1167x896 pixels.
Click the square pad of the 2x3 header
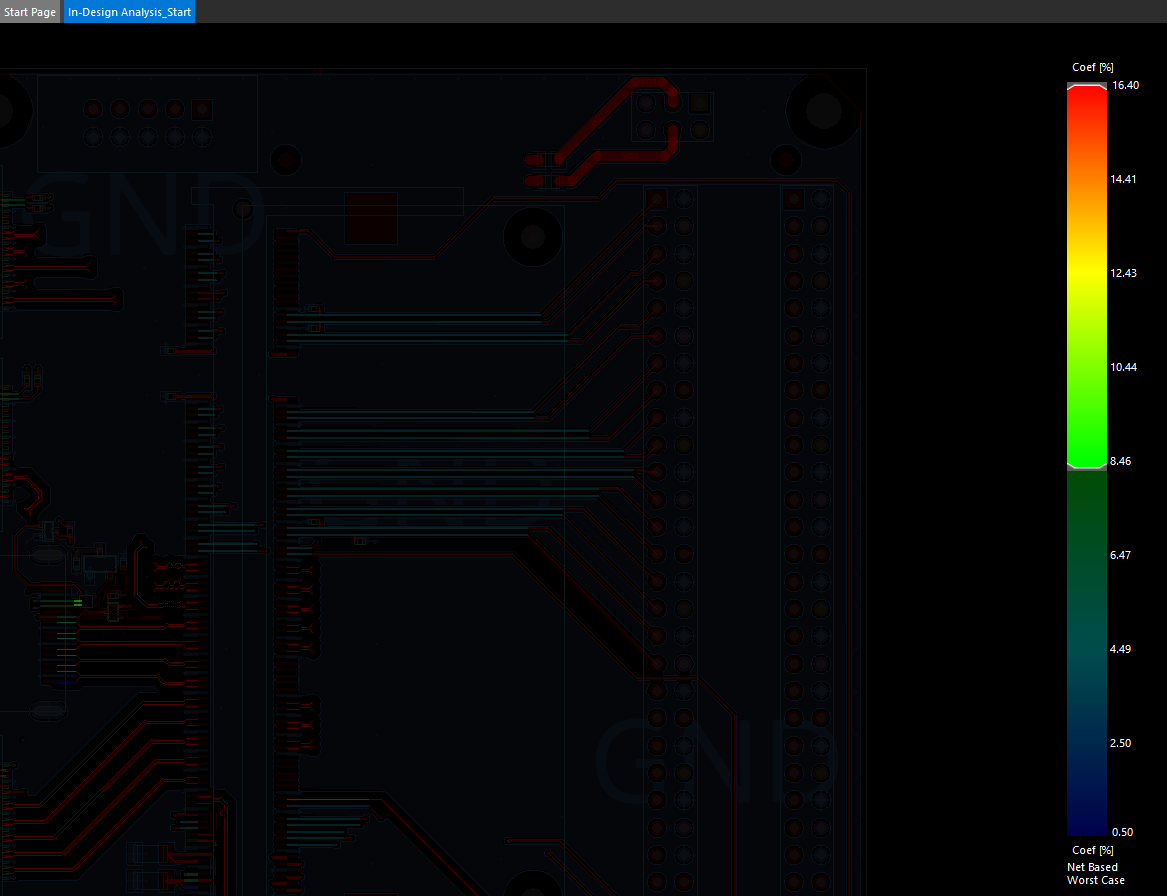point(699,103)
